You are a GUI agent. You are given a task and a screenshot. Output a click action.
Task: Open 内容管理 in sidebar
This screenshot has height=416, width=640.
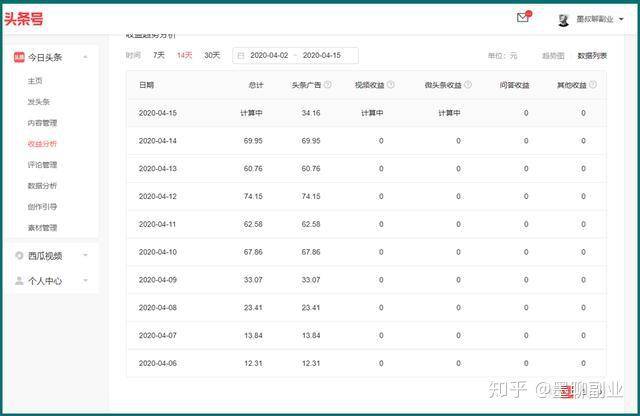(x=42, y=123)
